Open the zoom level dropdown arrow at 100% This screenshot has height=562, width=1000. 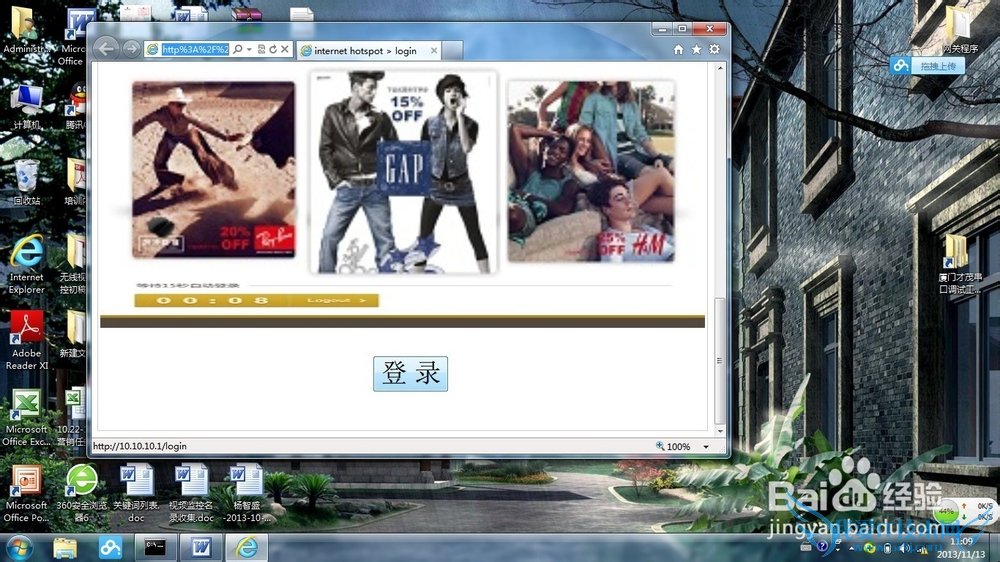tap(706, 447)
